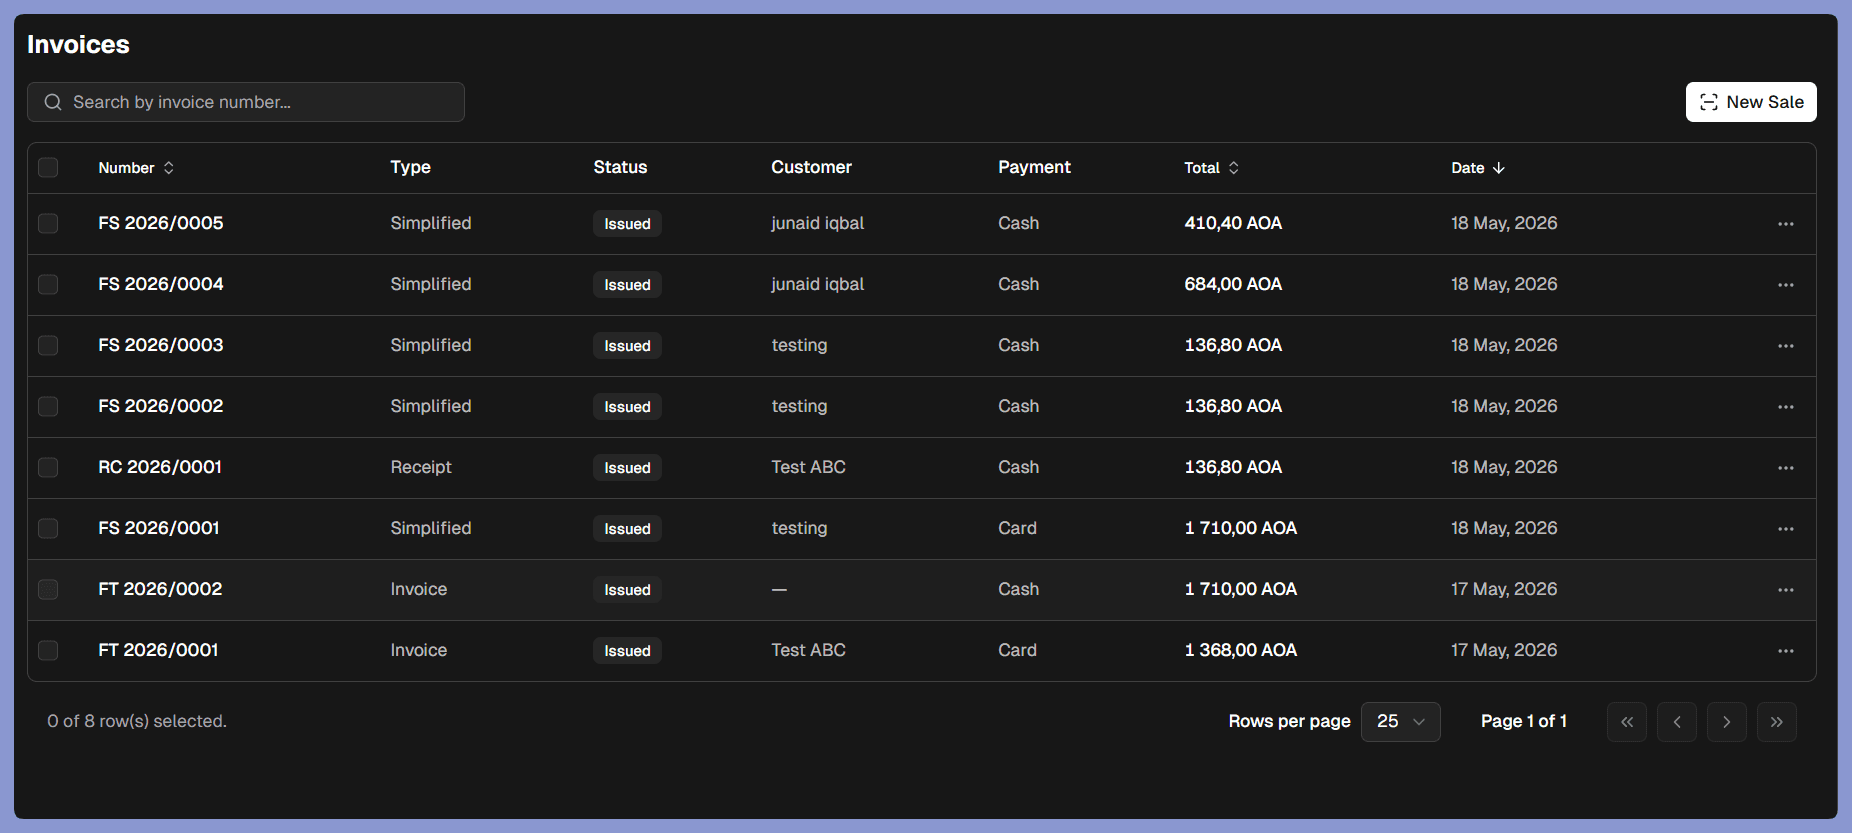This screenshot has width=1852, height=833.
Task: Click Issued badge on FT 2026/0001 row
Action: [x=627, y=651]
